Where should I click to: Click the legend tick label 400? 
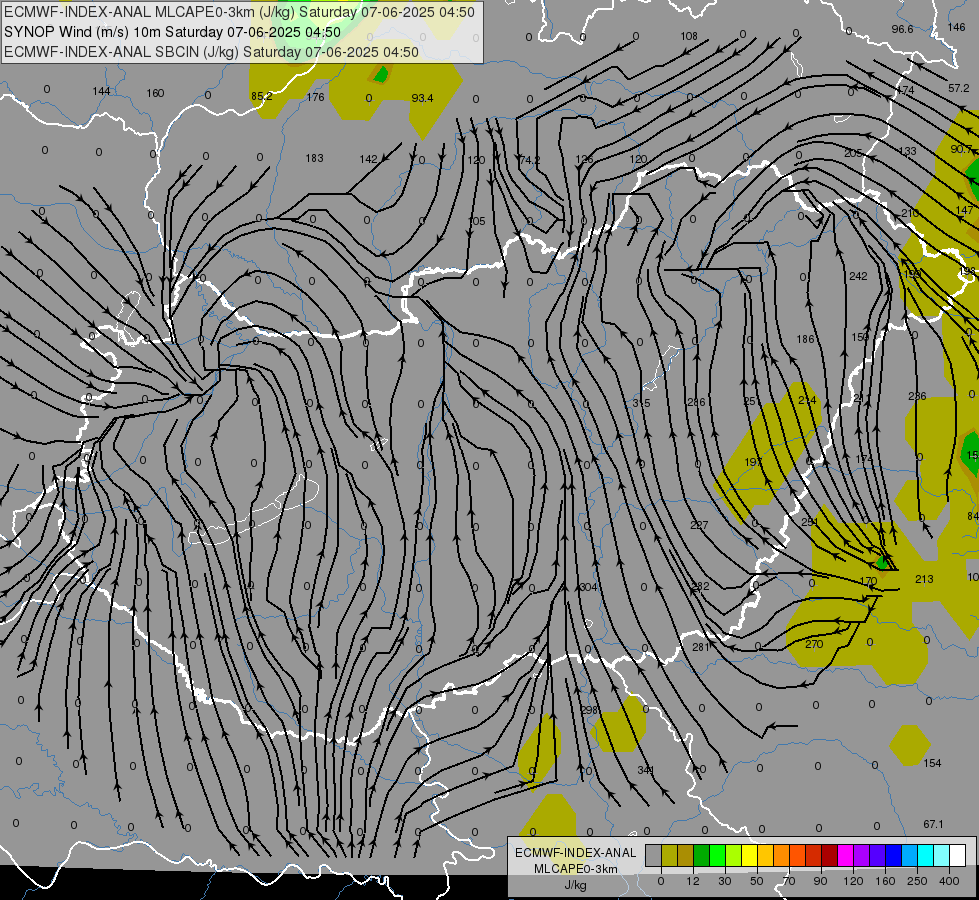pyautogui.click(x=949, y=881)
